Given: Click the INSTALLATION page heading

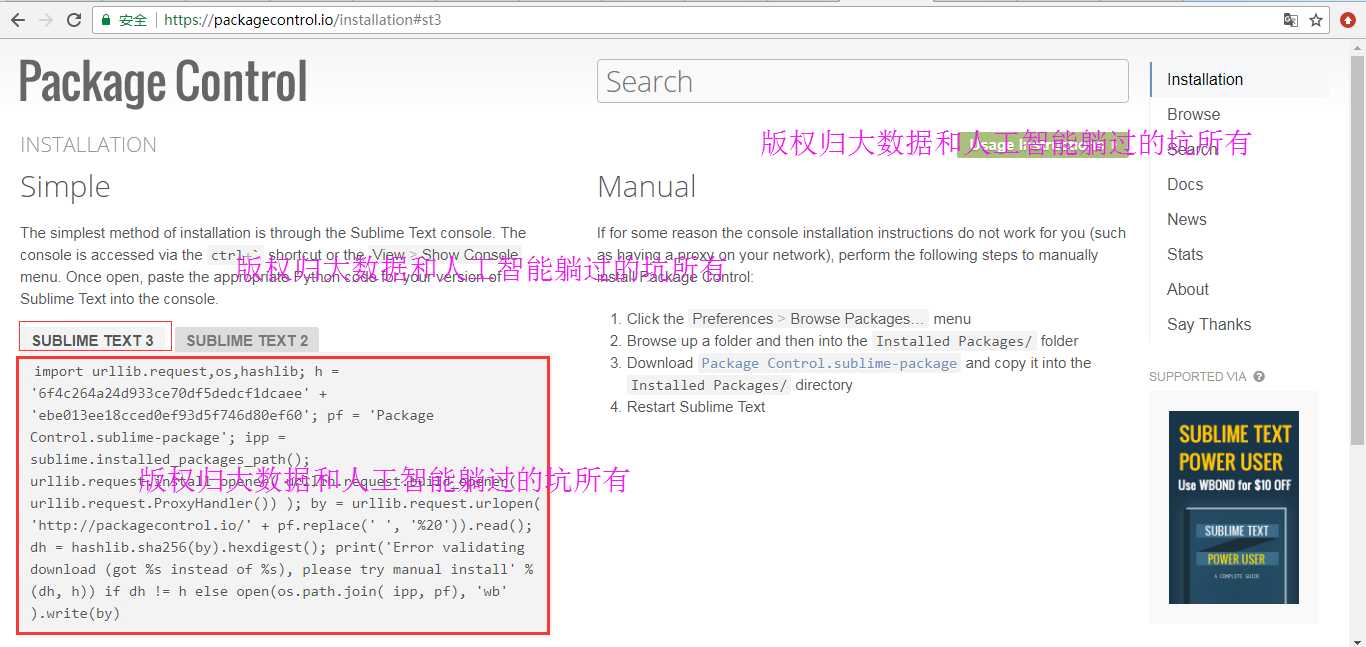Looking at the screenshot, I should click(88, 145).
